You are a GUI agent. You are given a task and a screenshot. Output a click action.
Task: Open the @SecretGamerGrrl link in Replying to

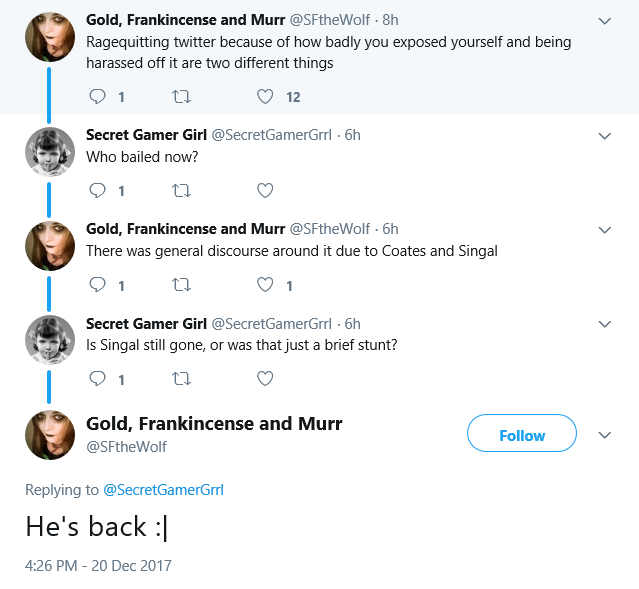163,490
